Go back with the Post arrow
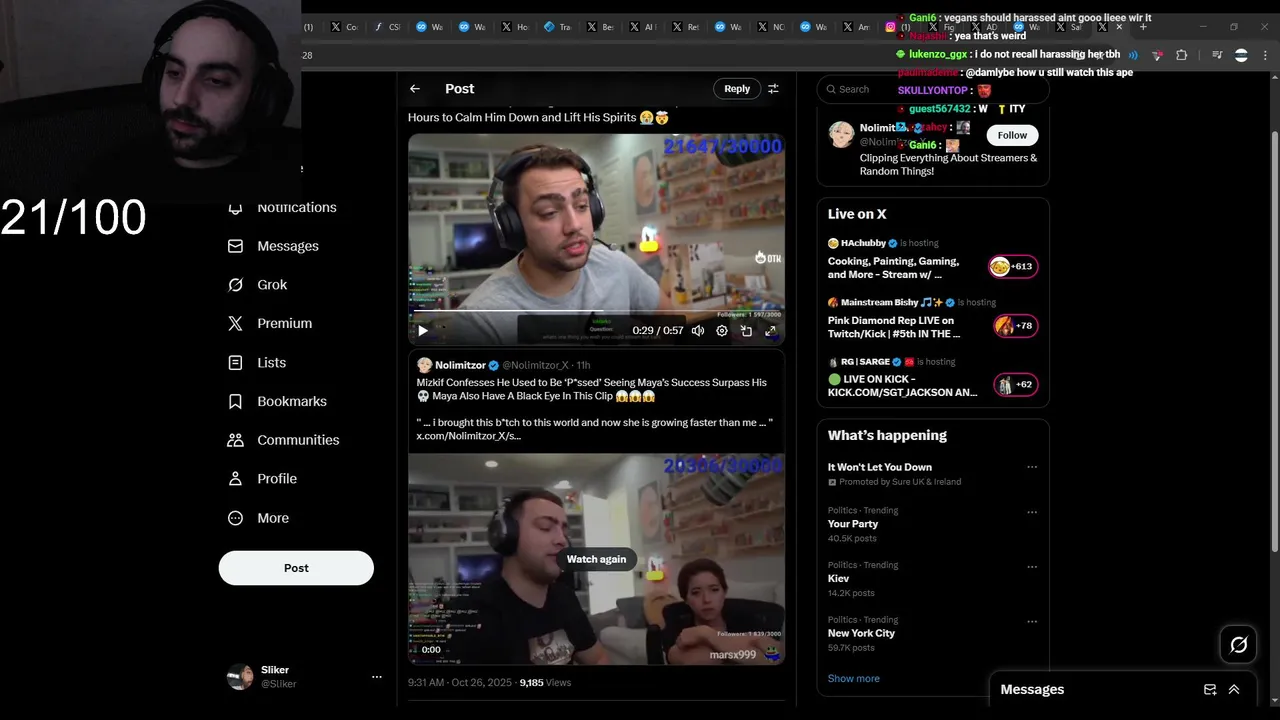 pyautogui.click(x=415, y=89)
